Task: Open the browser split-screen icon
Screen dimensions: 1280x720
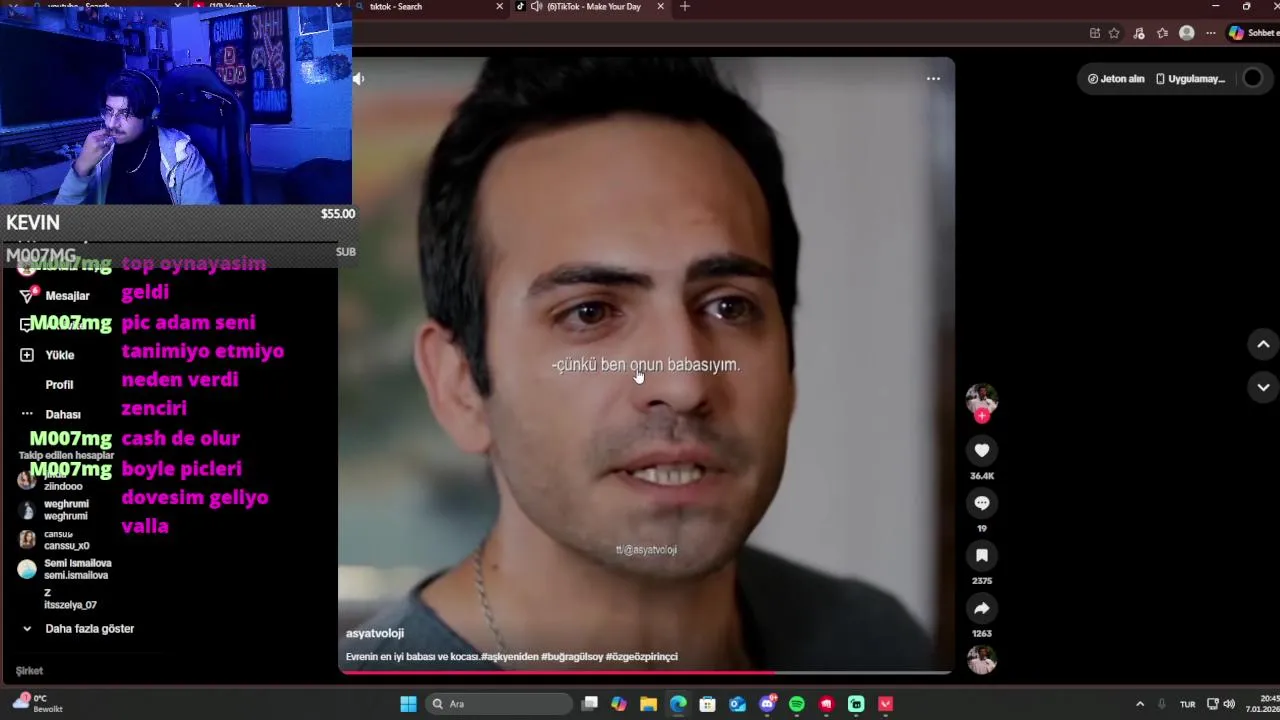Action: click(x=1095, y=33)
